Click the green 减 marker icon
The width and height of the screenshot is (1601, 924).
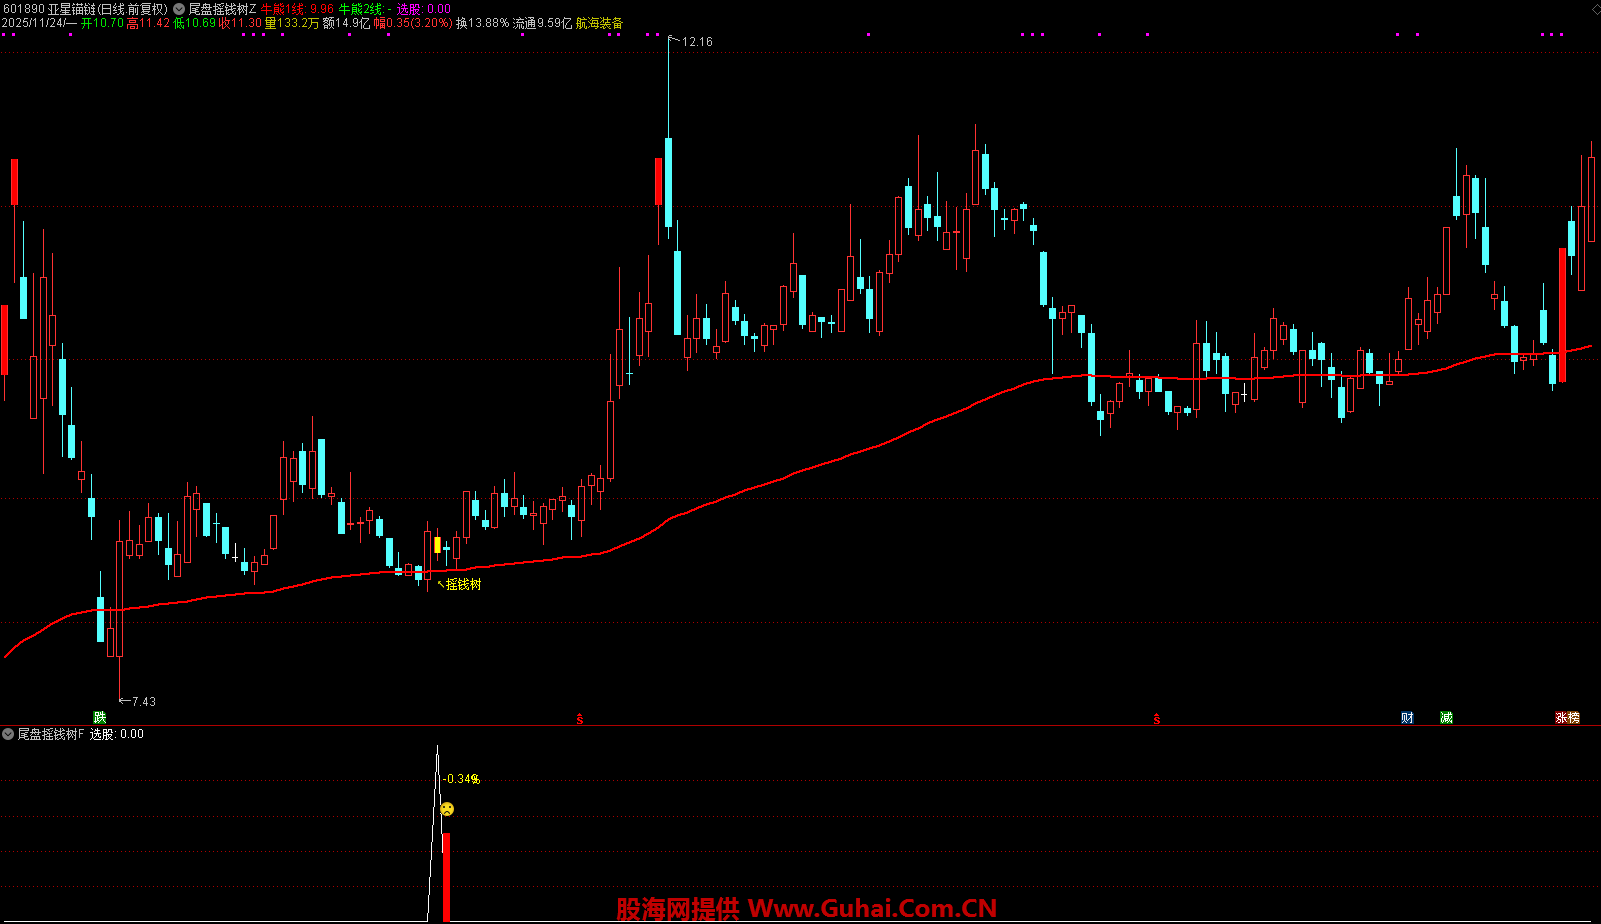pyautogui.click(x=1446, y=717)
